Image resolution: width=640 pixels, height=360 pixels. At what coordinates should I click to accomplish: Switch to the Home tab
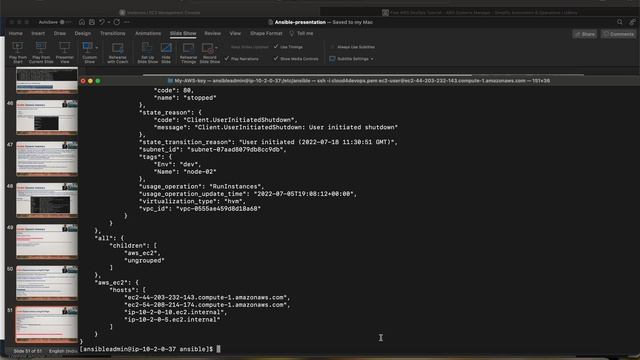pos(16,33)
